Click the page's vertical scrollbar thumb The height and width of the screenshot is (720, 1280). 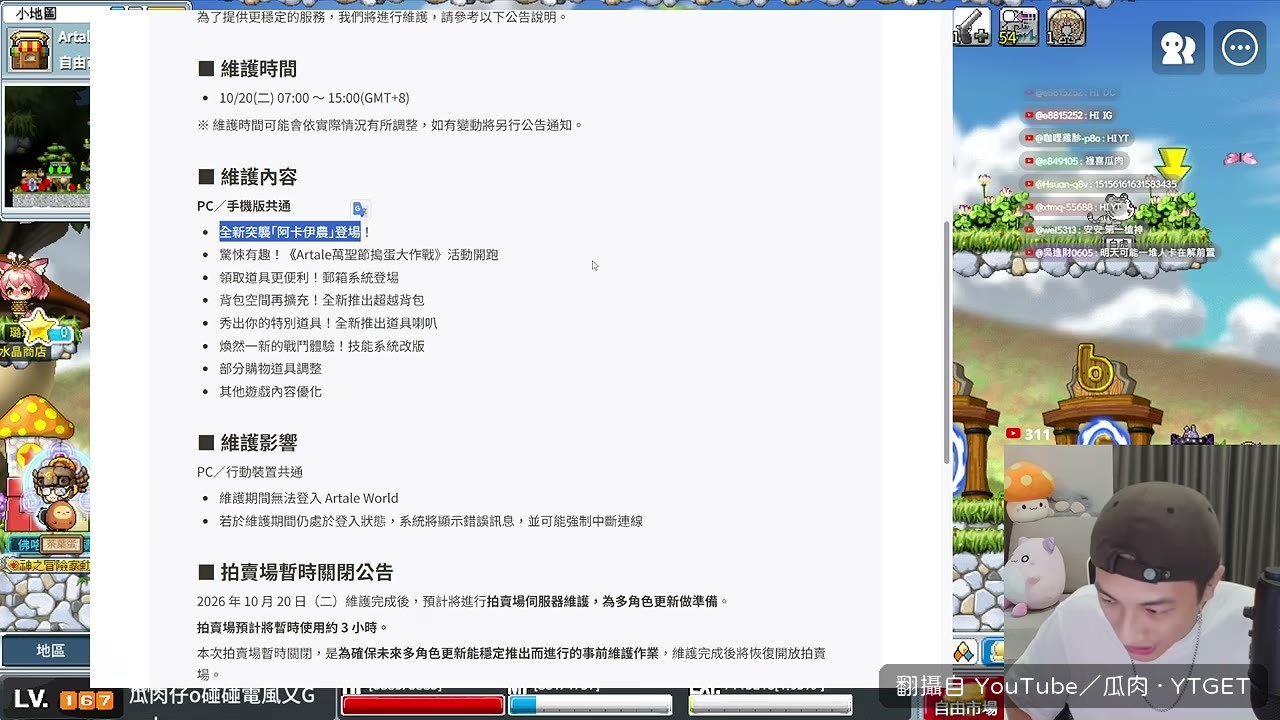tap(946, 341)
